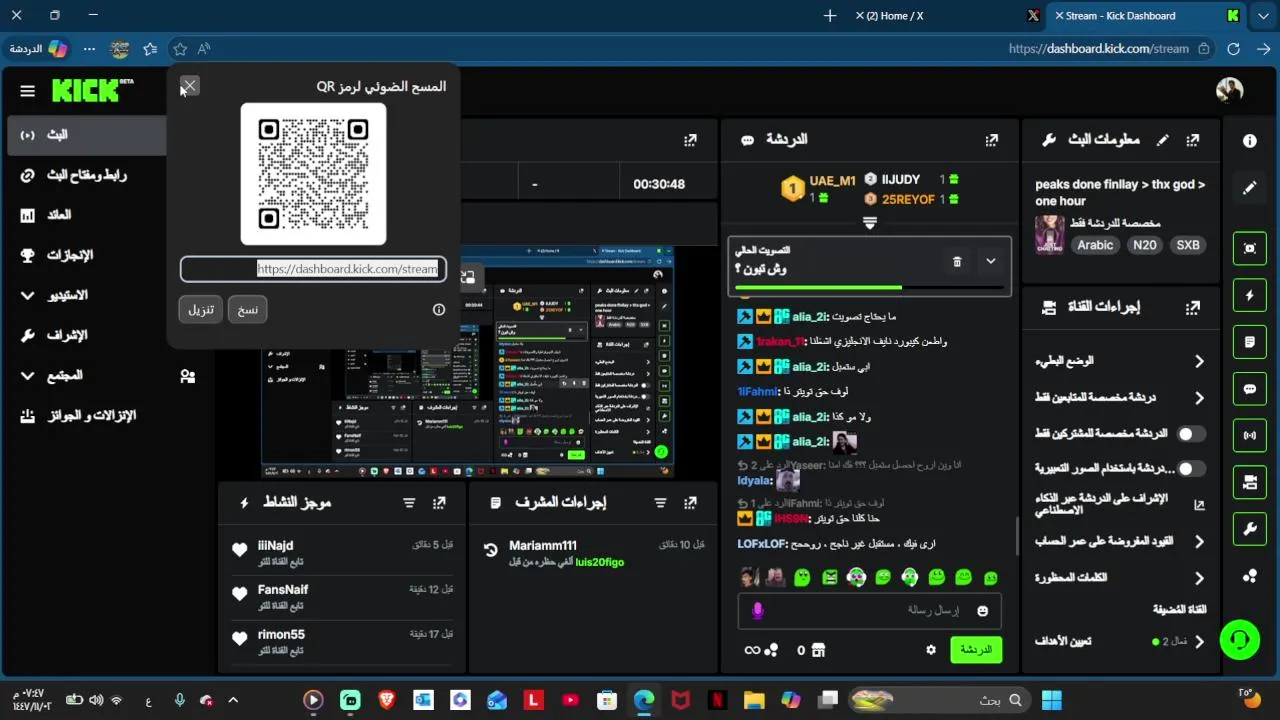Toggle stream preview widget in right toolbar

(1250, 248)
